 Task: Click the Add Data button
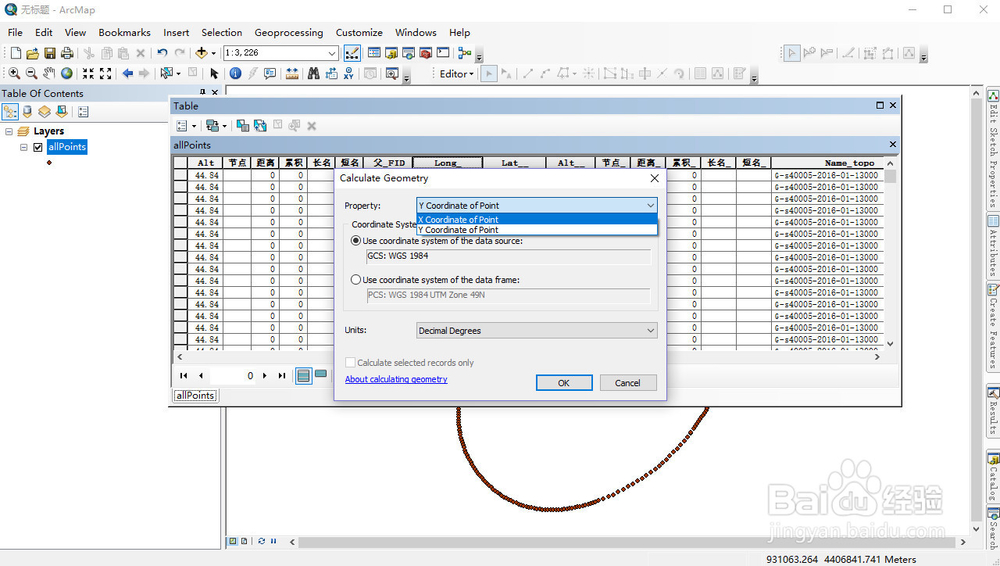(202, 53)
